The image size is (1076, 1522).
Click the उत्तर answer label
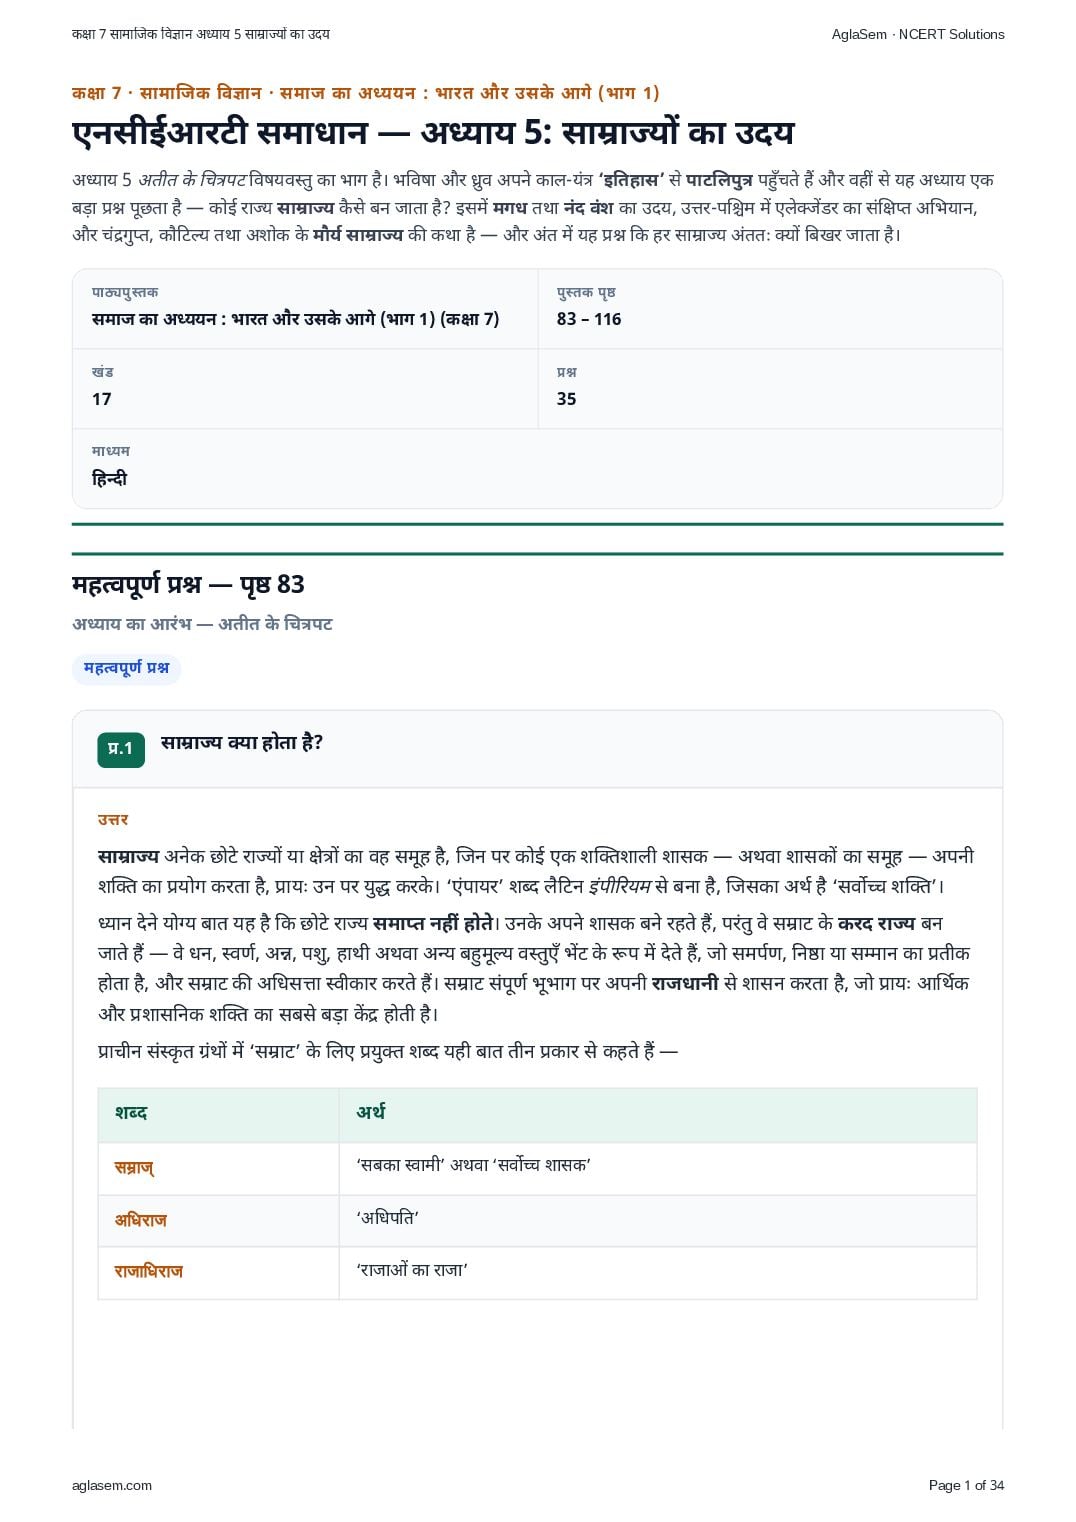113,820
